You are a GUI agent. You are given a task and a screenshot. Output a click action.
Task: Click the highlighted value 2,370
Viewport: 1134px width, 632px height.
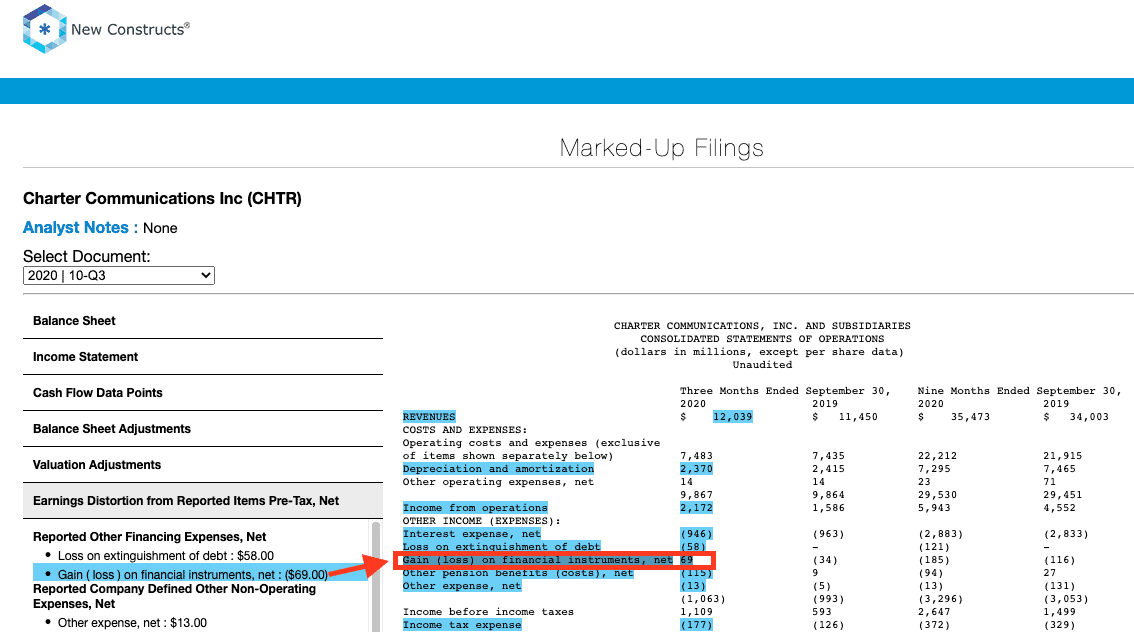(x=696, y=469)
